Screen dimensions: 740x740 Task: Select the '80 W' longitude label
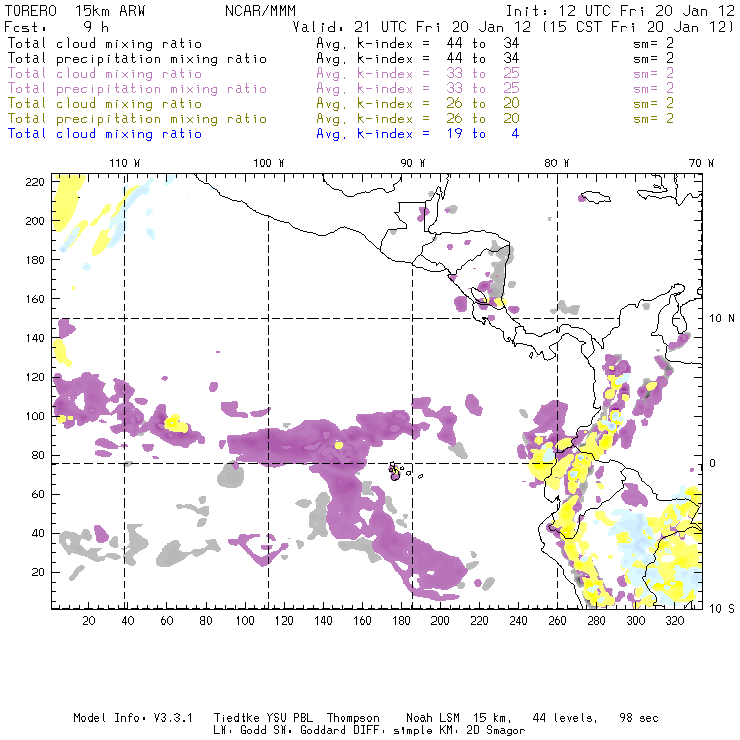557,163
